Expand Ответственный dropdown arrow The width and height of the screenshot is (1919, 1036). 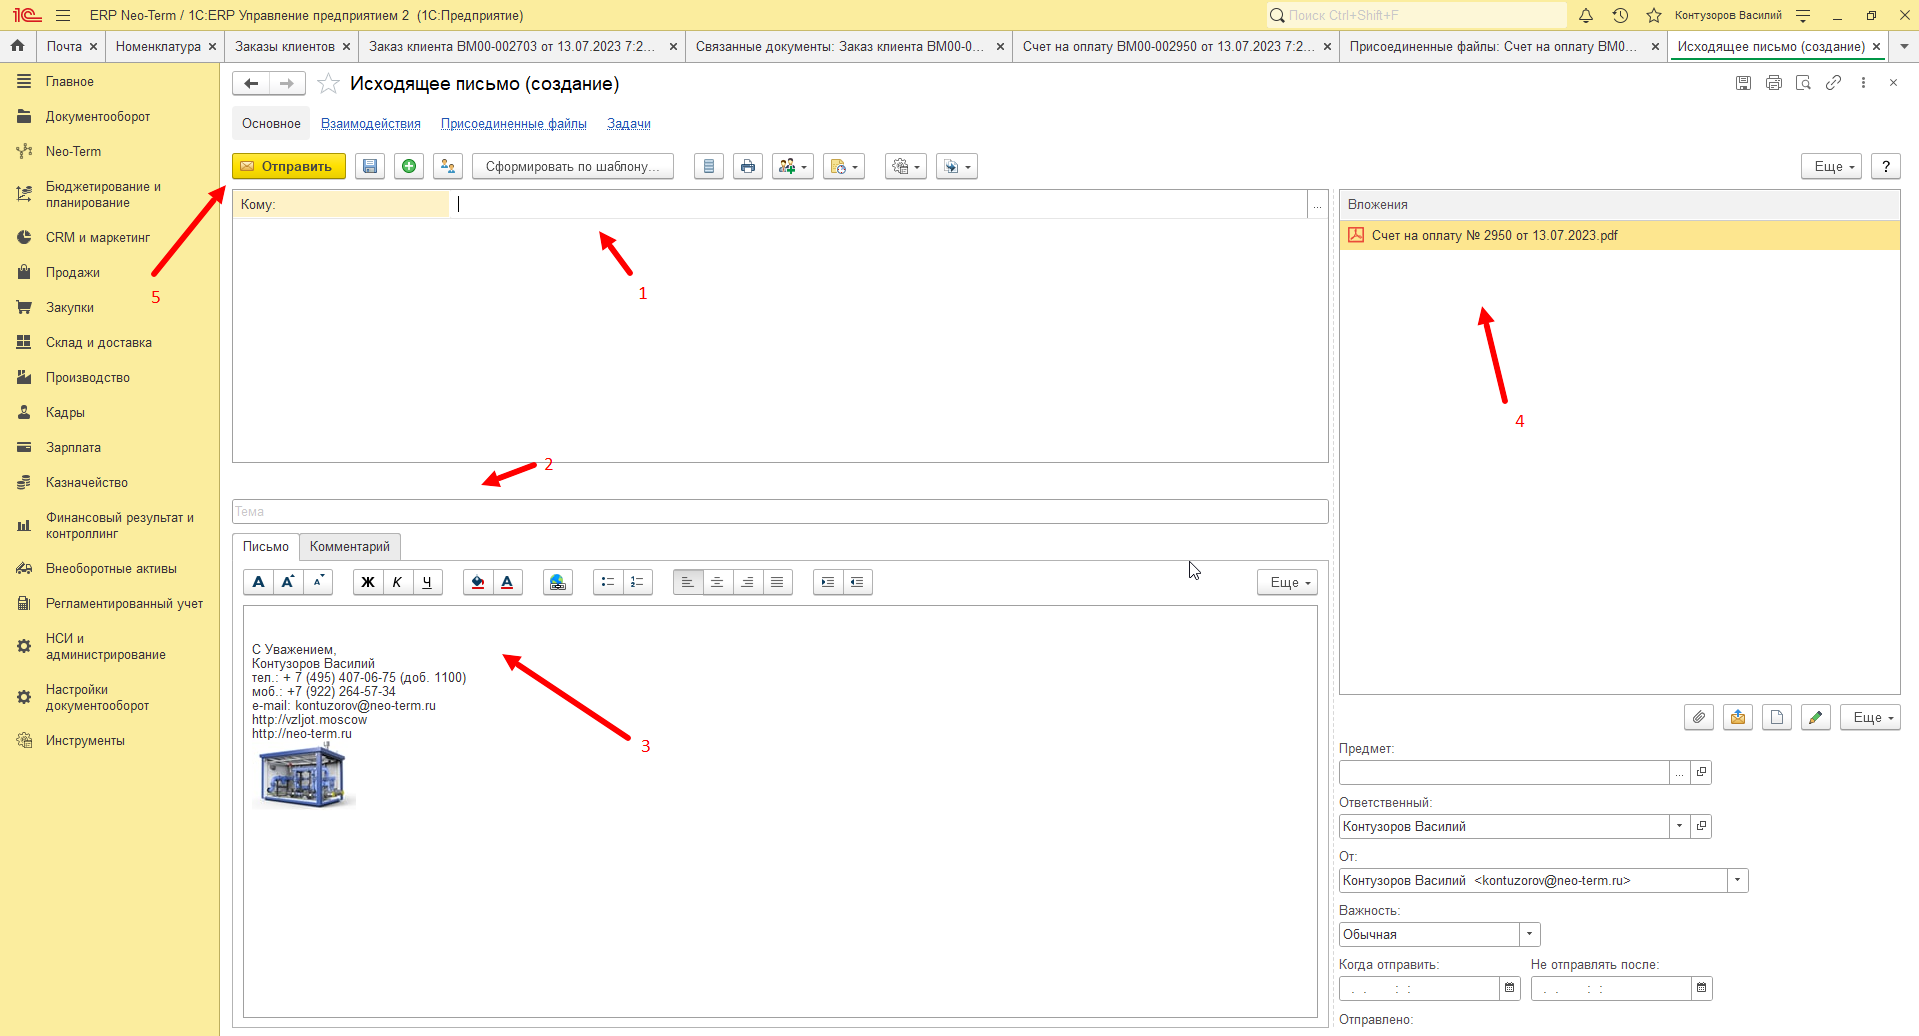tap(1679, 826)
